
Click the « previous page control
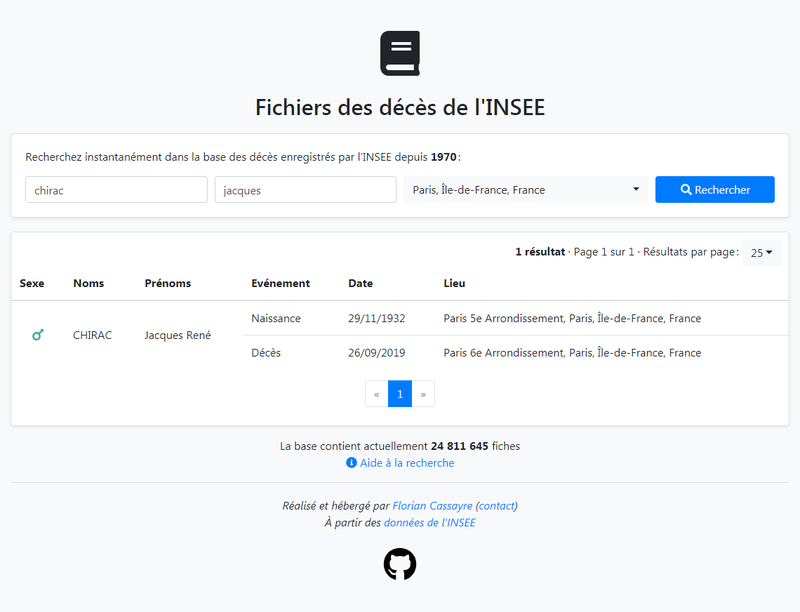click(x=375, y=393)
